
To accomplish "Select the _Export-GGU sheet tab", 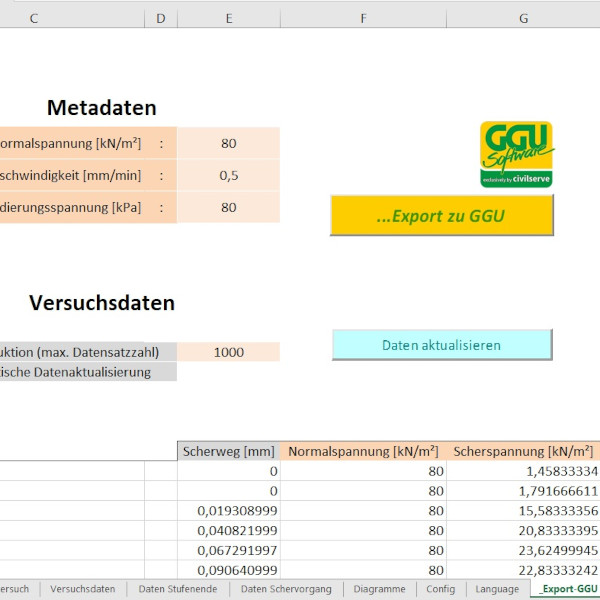I will tap(567, 589).
